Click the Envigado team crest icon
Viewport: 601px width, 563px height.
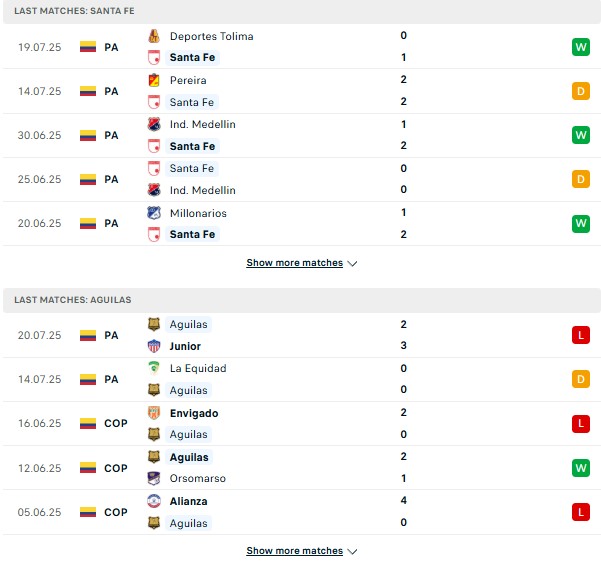tap(154, 413)
